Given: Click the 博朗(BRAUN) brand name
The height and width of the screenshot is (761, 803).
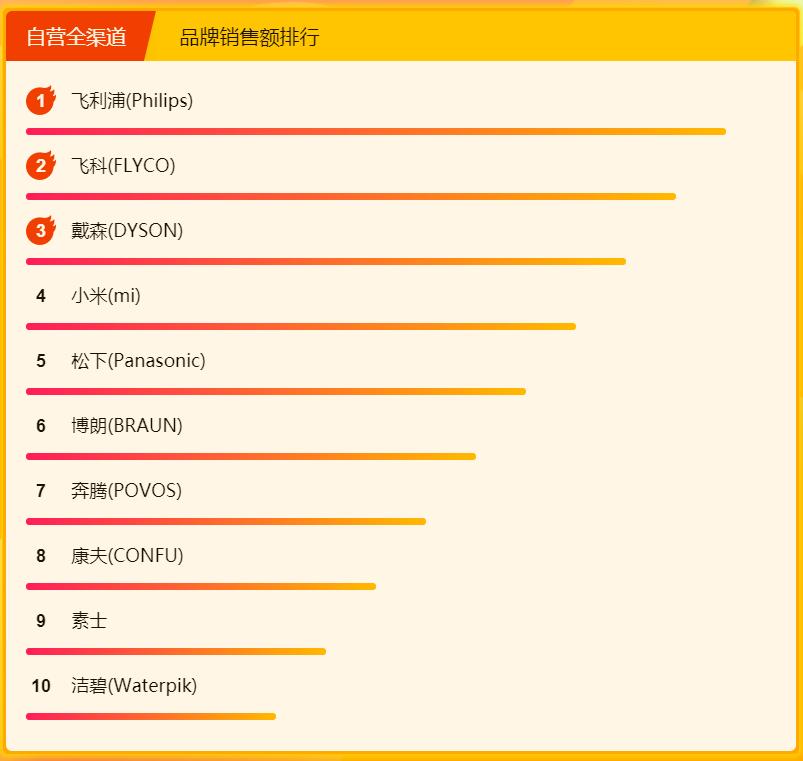Looking at the screenshot, I should pyautogui.click(x=127, y=426).
